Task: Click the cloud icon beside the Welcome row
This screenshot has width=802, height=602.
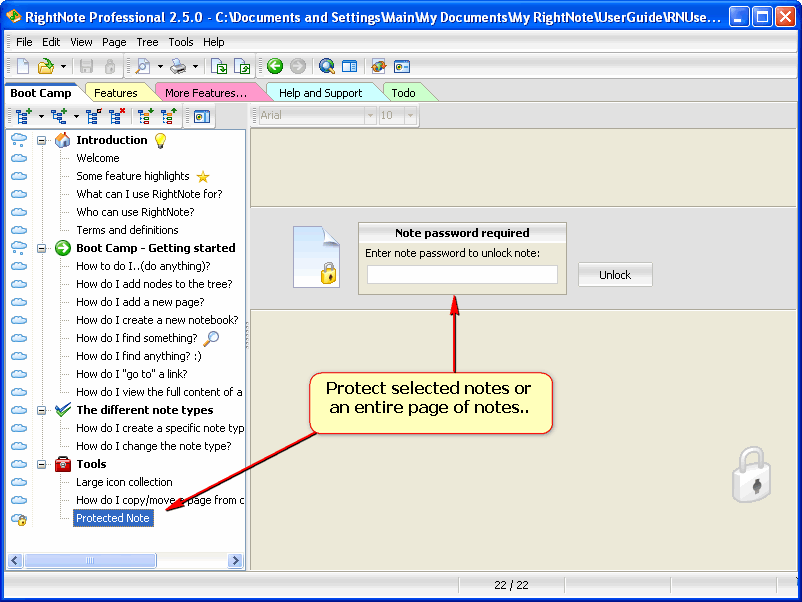Action: (19, 158)
